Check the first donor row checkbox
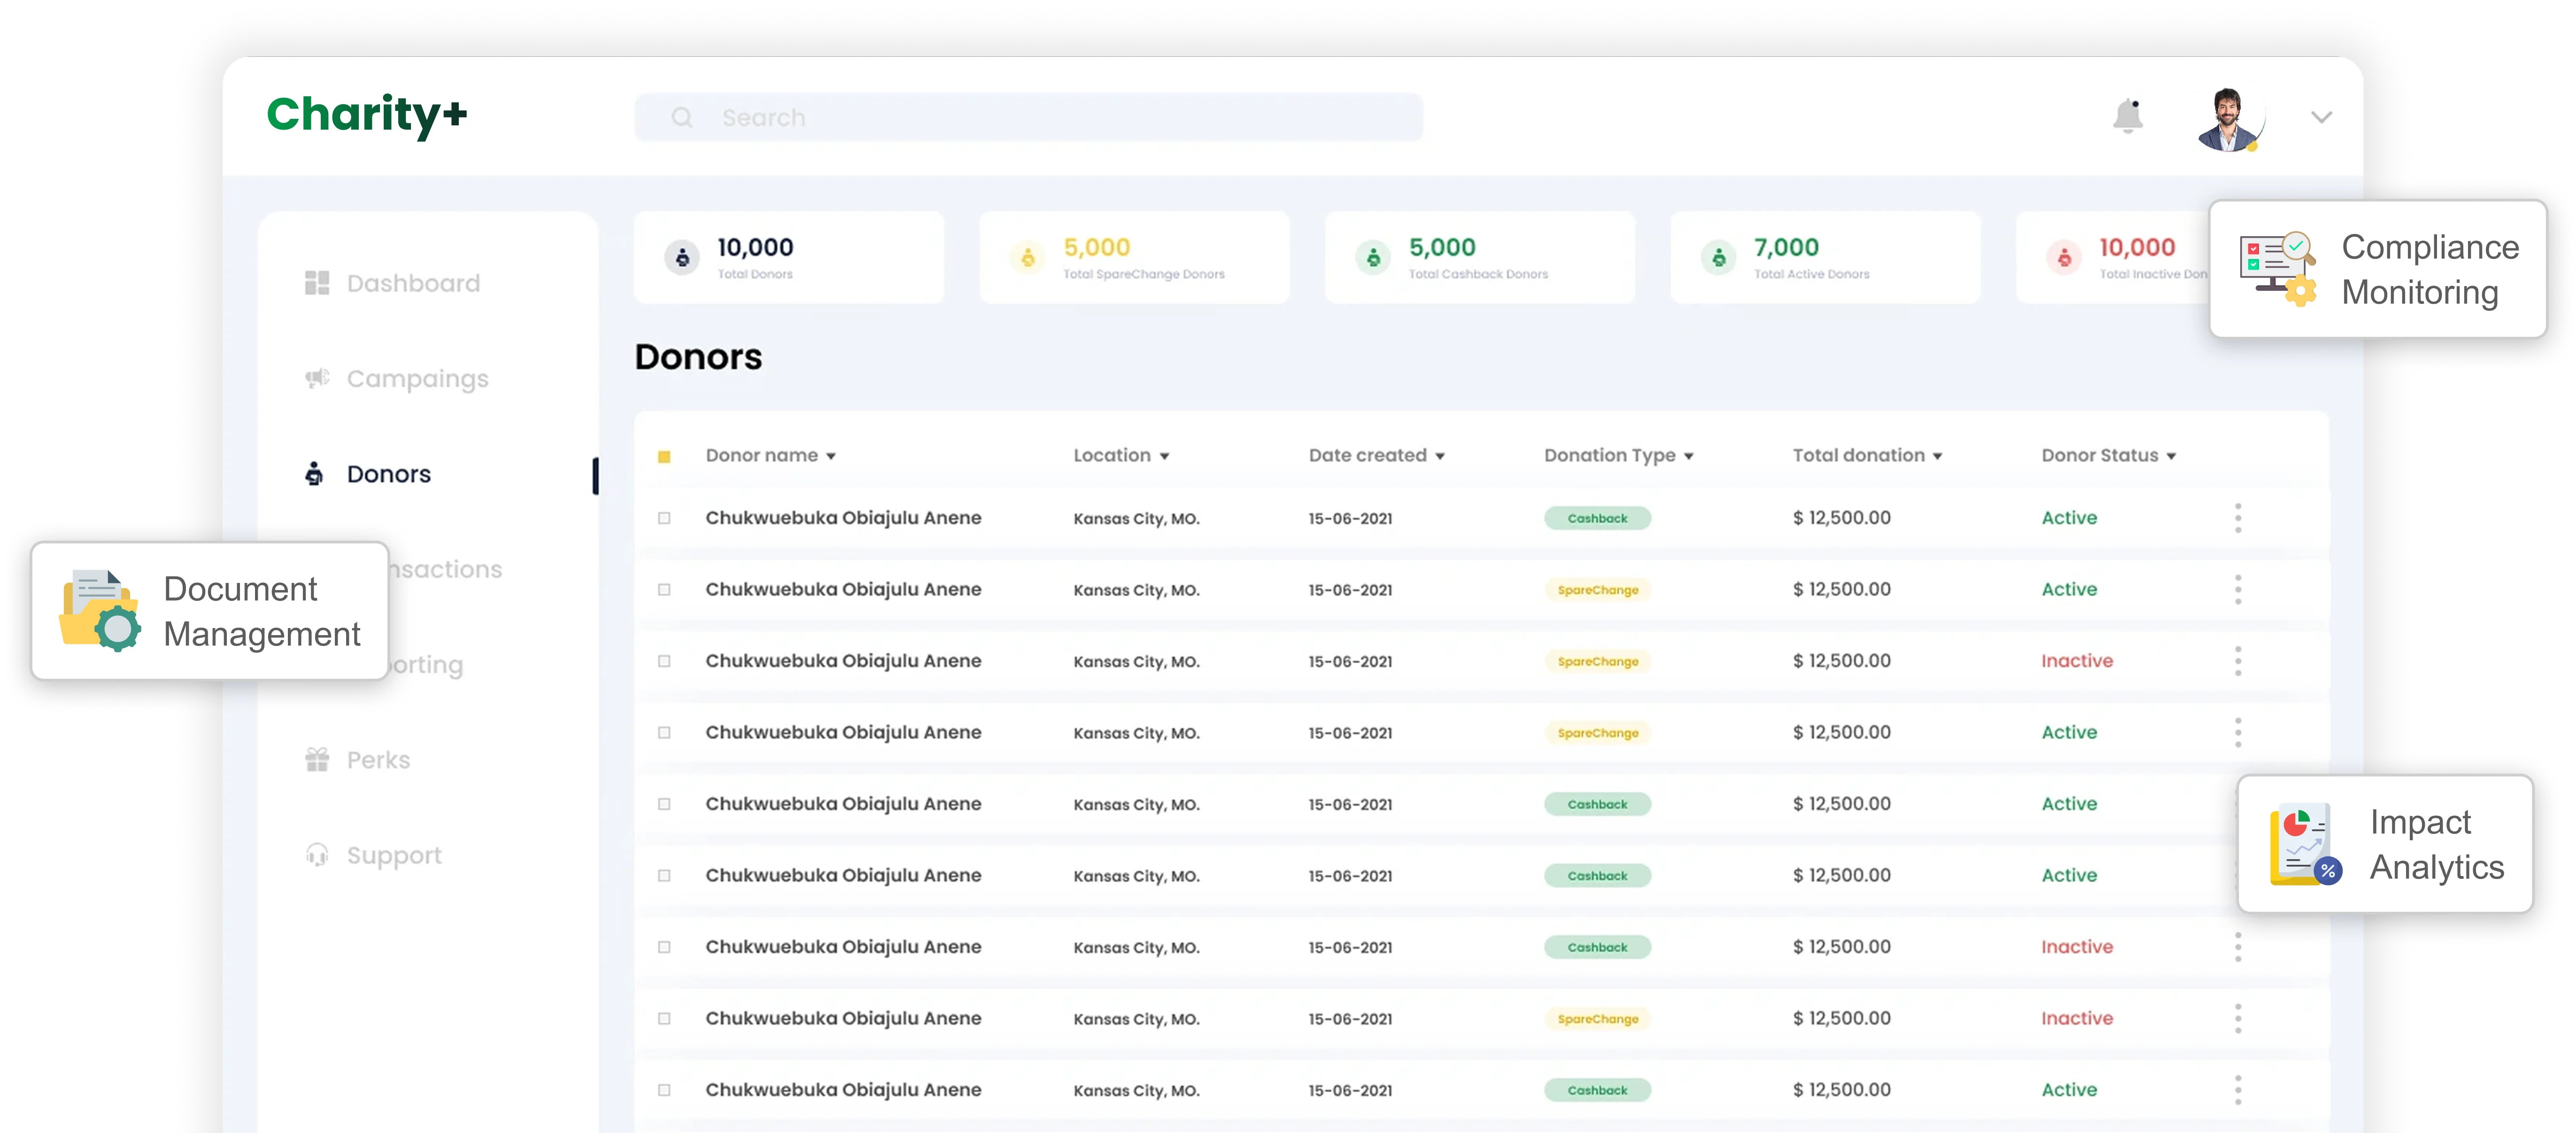Screen dimensions: 2576x1133 pyautogui.click(x=665, y=518)
